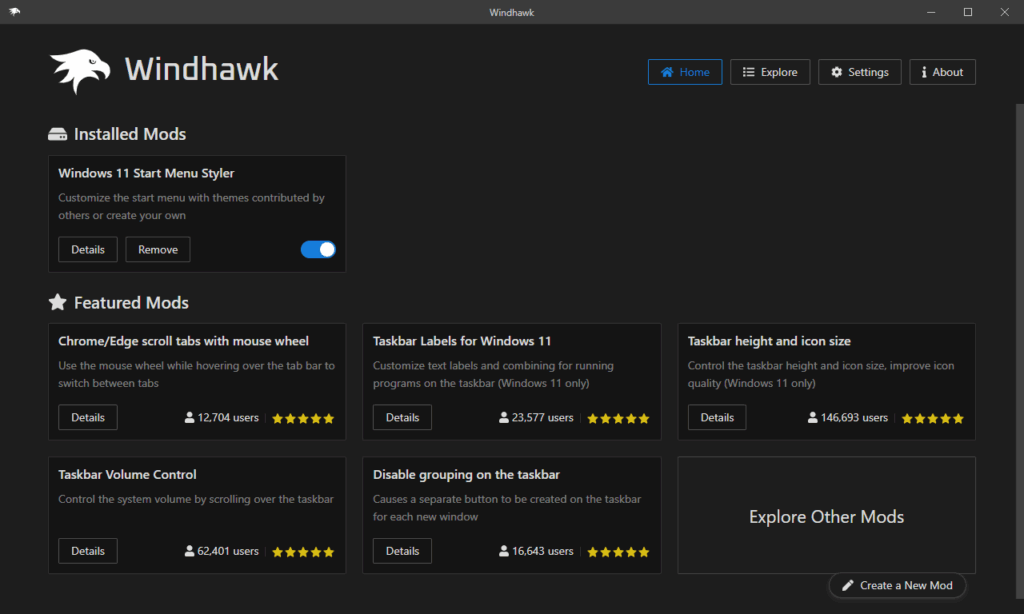
Task: Open Details for Windows 11 Start Menu Styler
Action: [88, 250]
